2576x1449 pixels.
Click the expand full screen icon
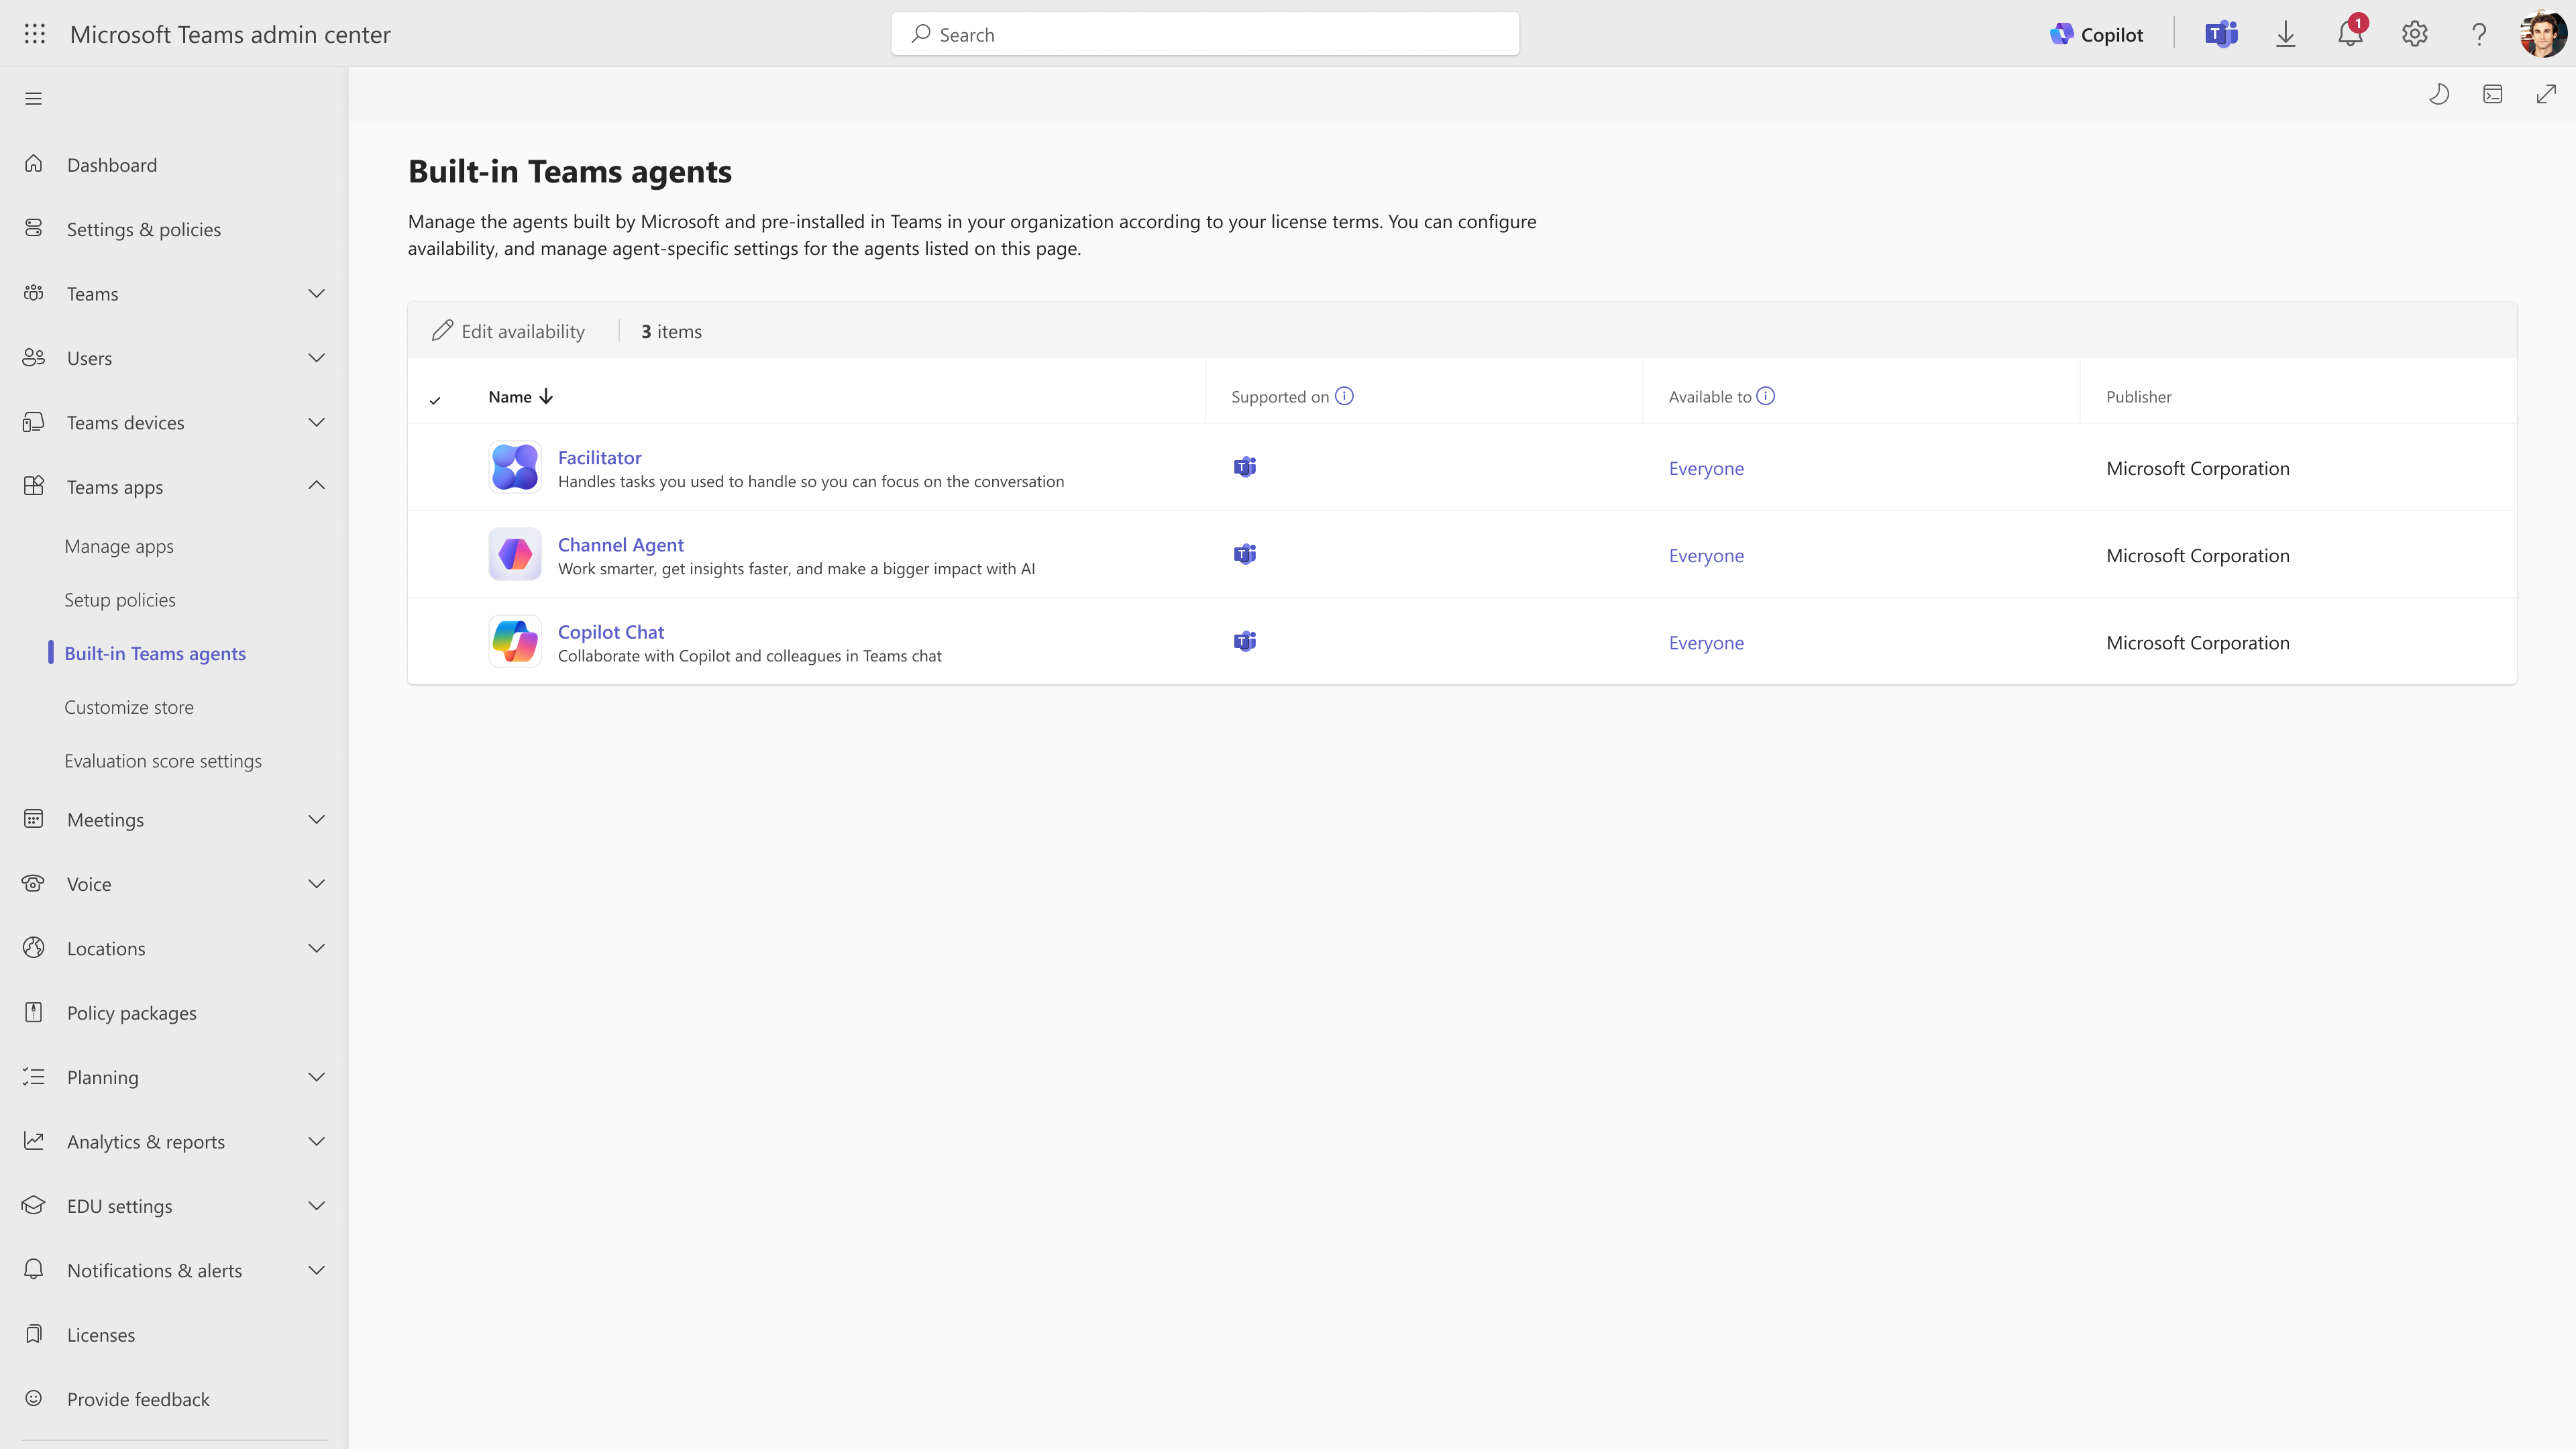pyautogui.click(x=2546, y=94)
